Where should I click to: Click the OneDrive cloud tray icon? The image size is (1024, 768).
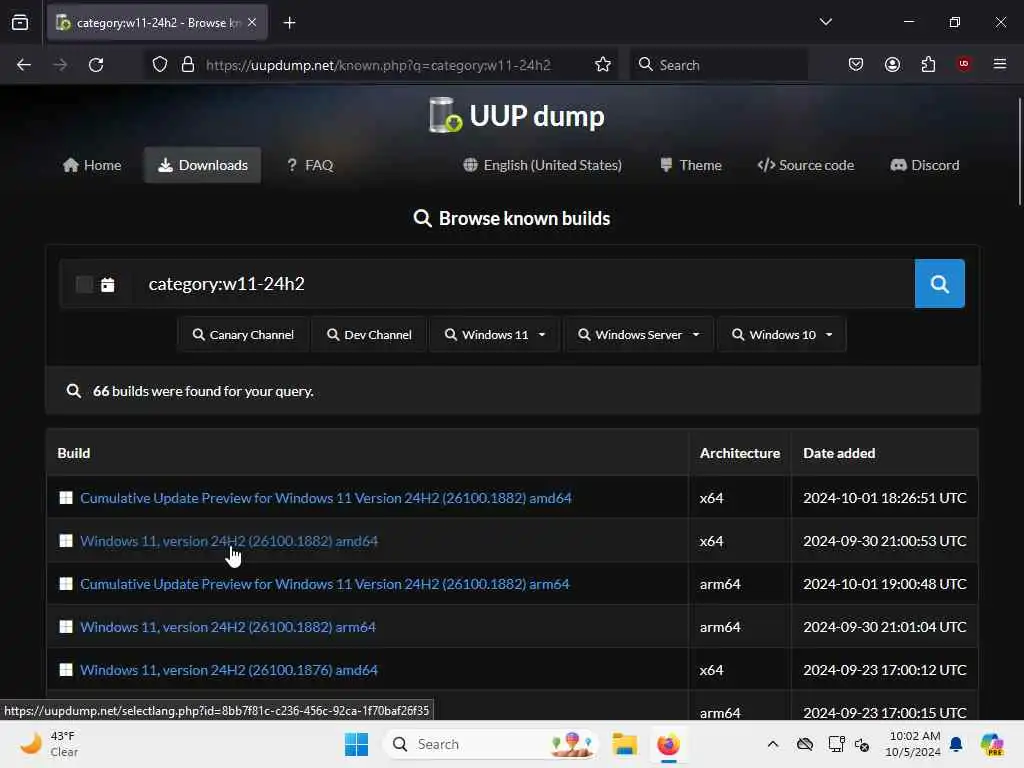[x=805, y=744]
